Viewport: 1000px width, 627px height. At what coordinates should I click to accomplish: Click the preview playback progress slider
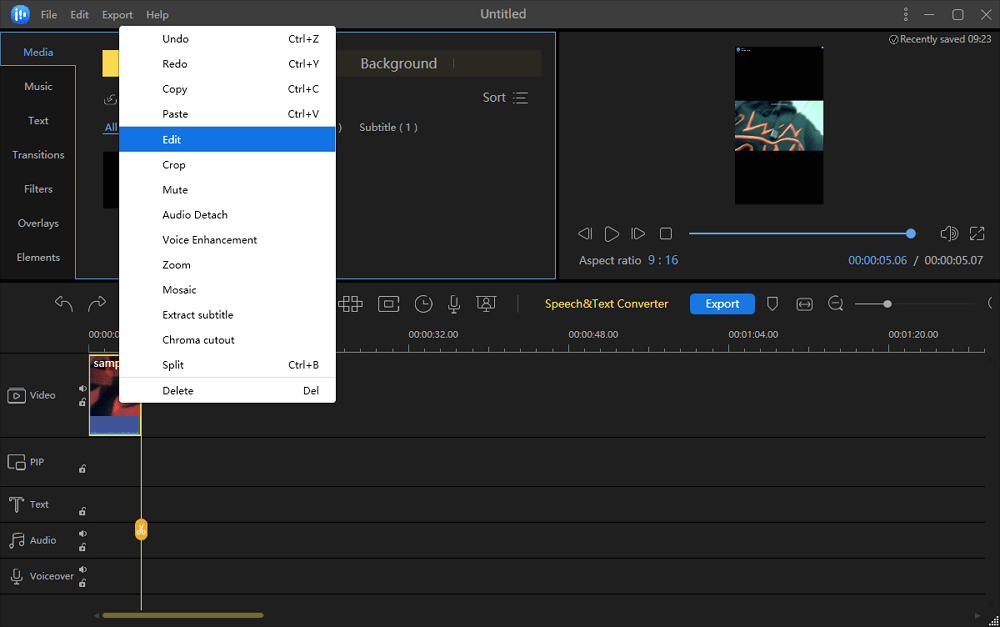pos(800,234)
